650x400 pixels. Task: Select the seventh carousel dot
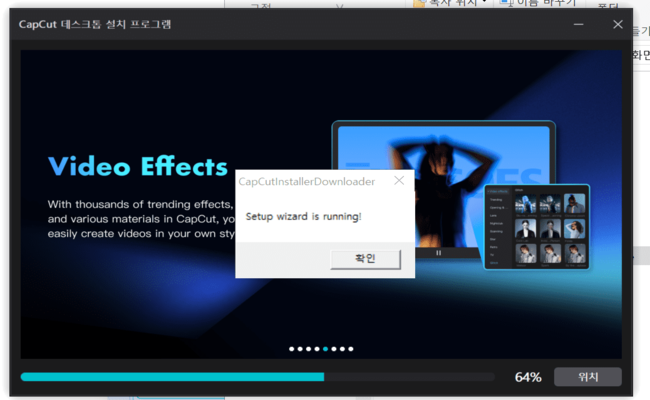342,349
